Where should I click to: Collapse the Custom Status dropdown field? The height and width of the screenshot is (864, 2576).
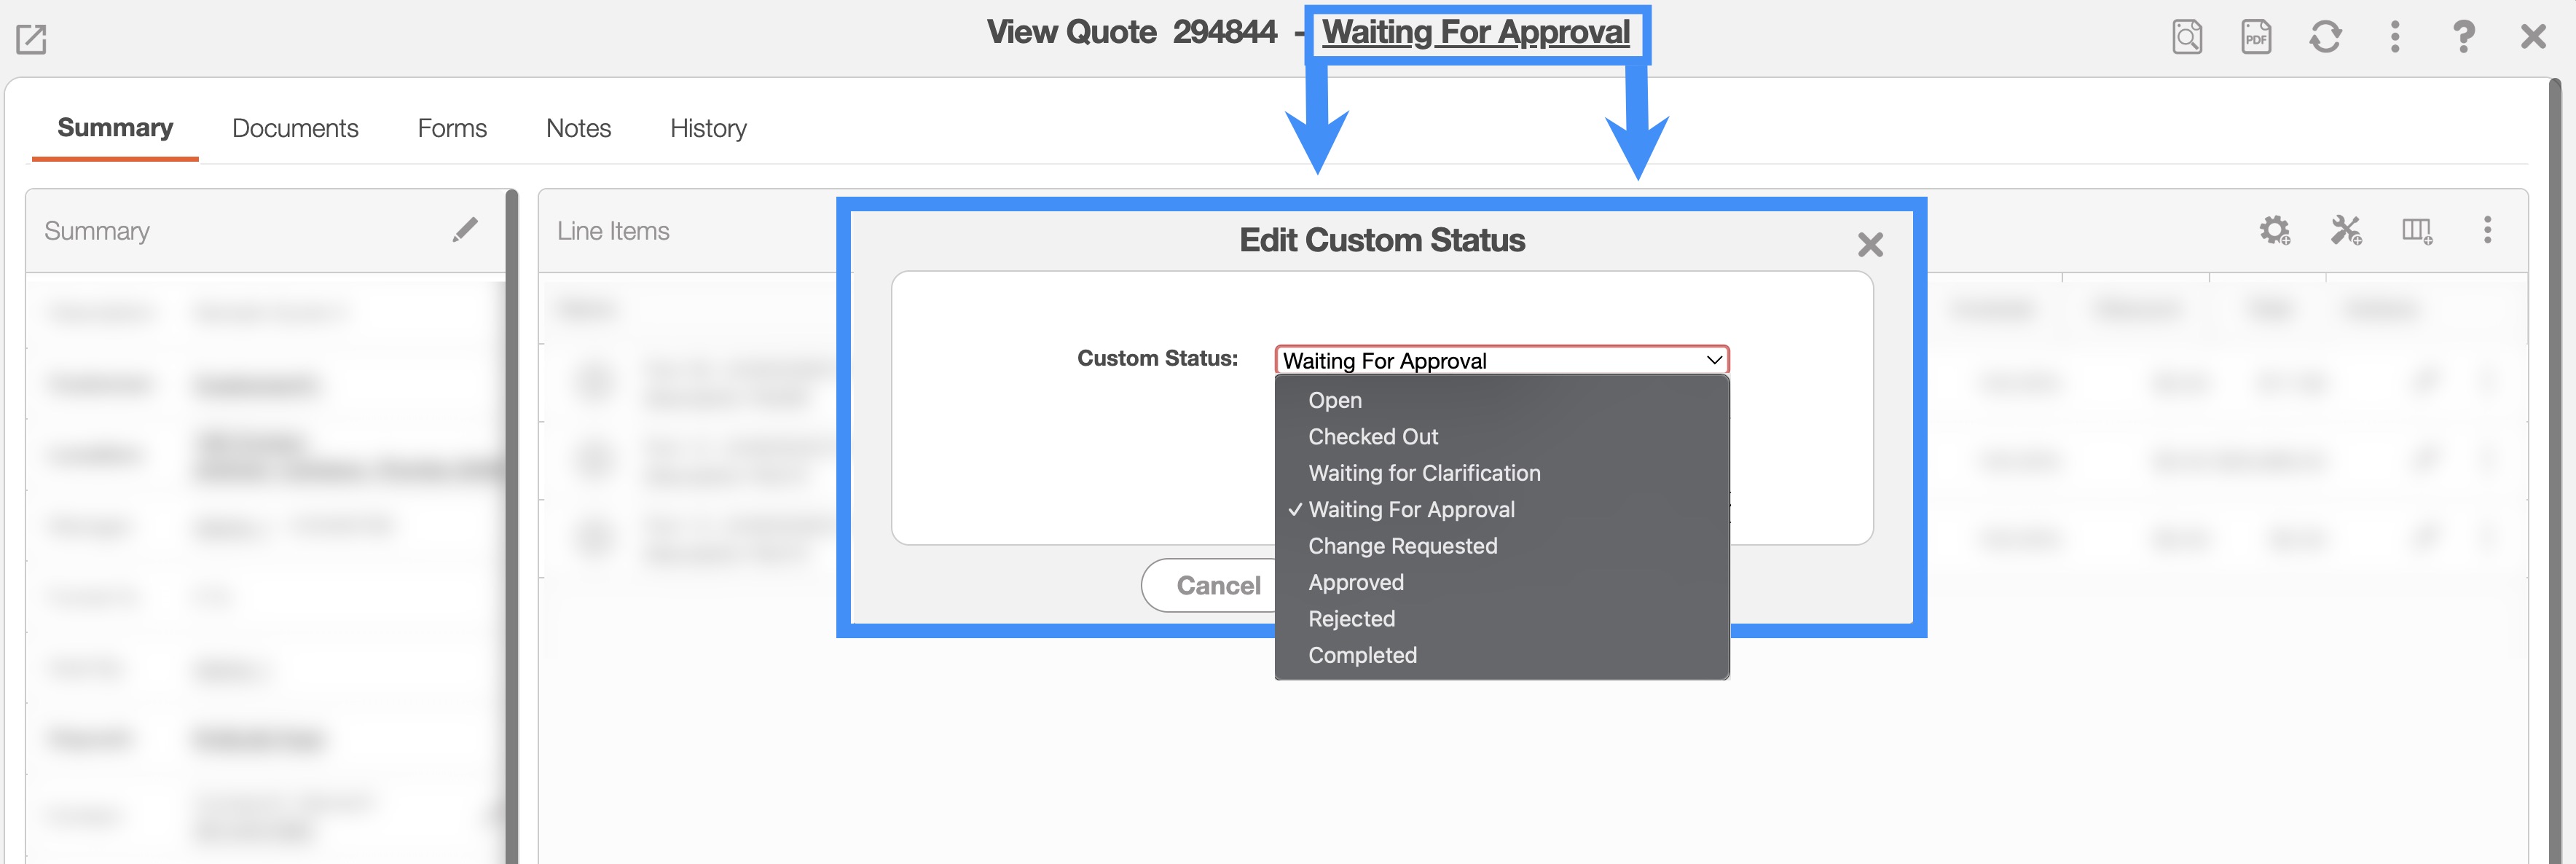pos(1501,360)
